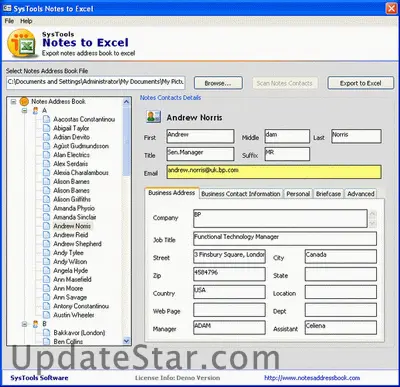Click the contact tree scroll up arrow
Image resolution: width=400 pixels, height=387 pixels.
(x=126, y=101)
